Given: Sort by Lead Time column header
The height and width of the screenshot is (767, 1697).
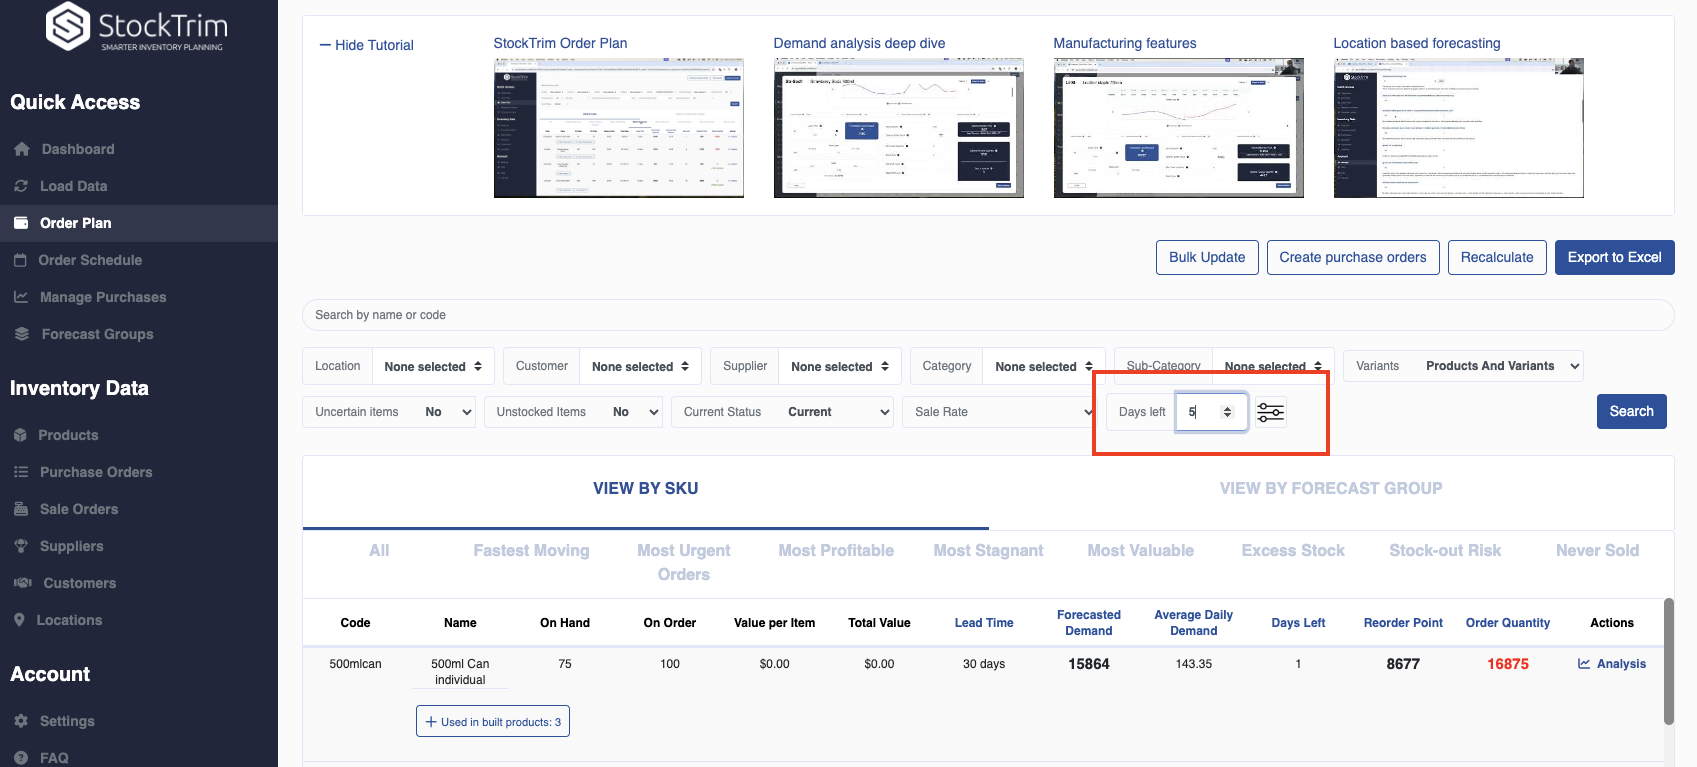Looking at the screenshot, I should [984, 623].
